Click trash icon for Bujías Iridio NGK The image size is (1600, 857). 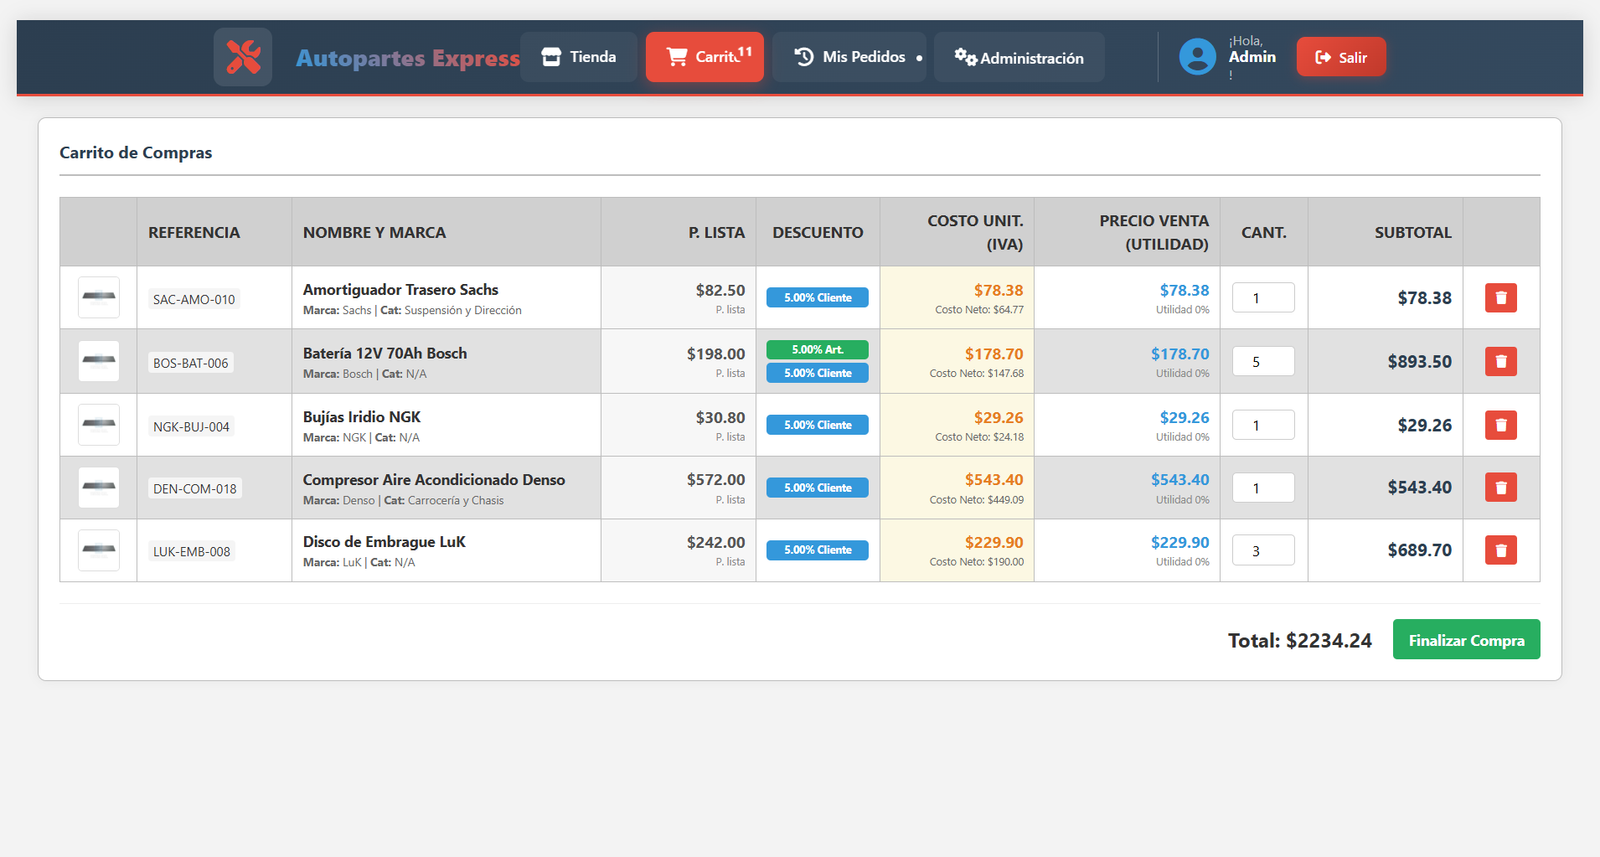[x=1500, y=425]
